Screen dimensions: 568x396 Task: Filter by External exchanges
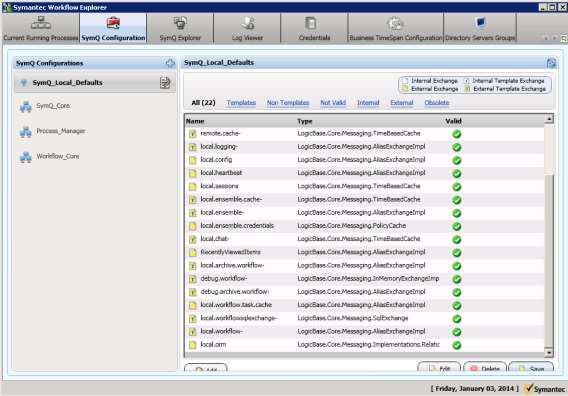[402, 103]
